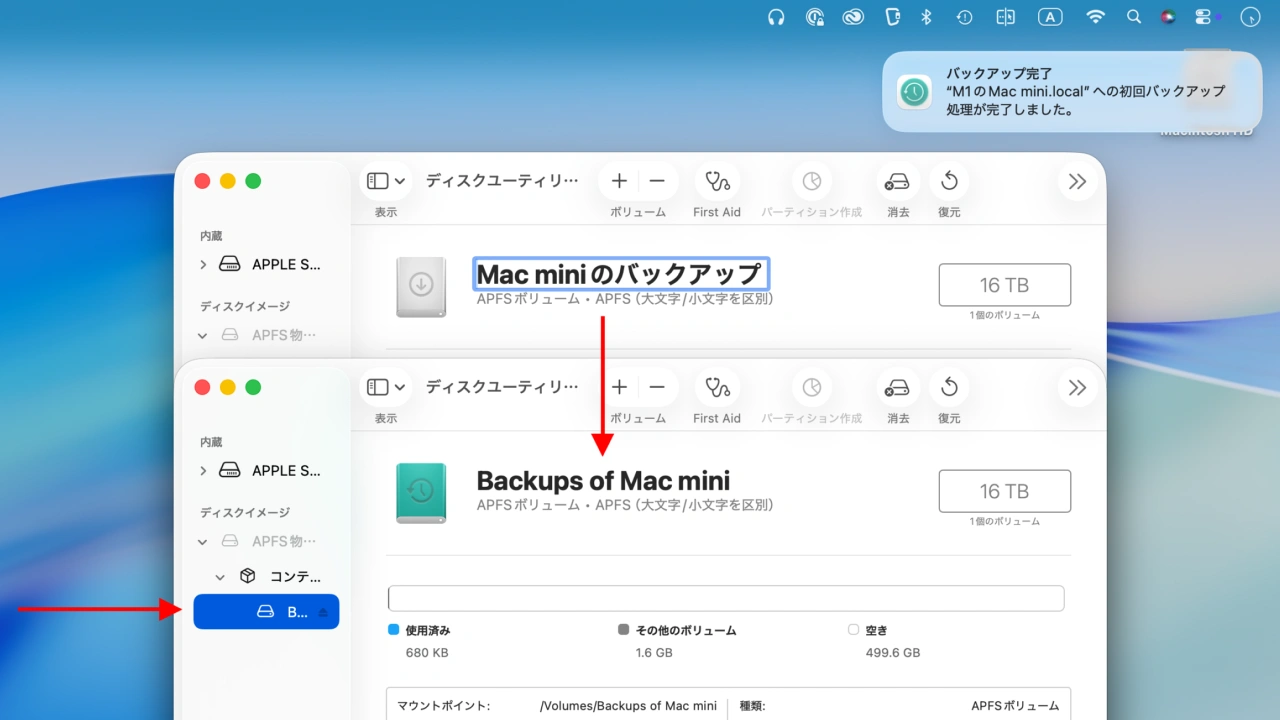The image size is (1280, 720).
Task: Remove a volume using the − icon
Action: (656, 387)
